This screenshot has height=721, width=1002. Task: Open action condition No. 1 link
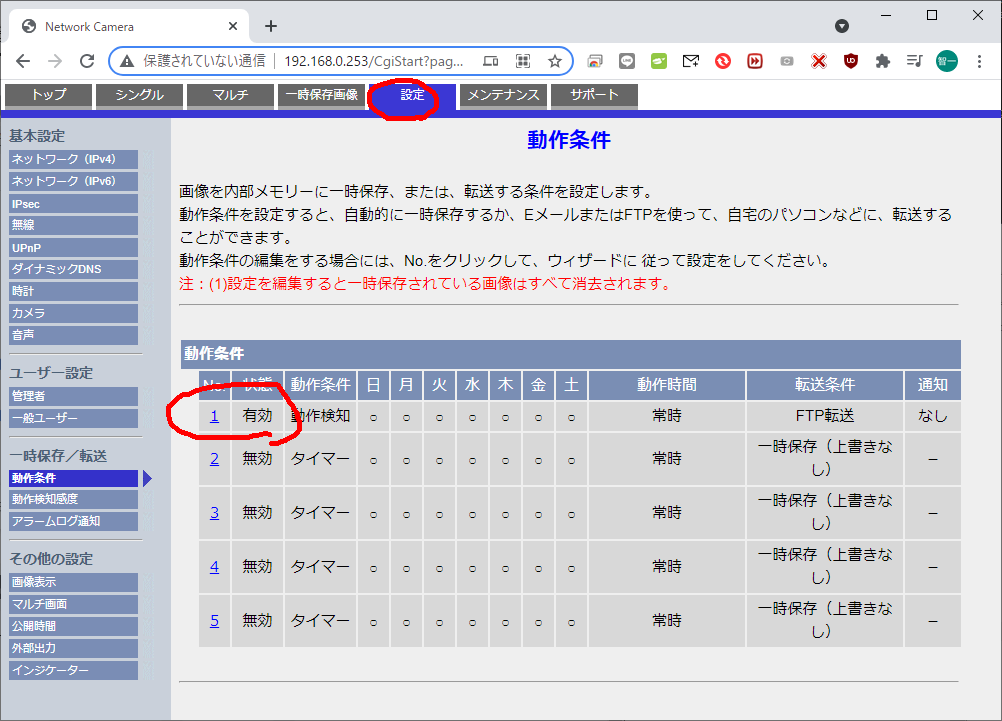coord(214,415)
